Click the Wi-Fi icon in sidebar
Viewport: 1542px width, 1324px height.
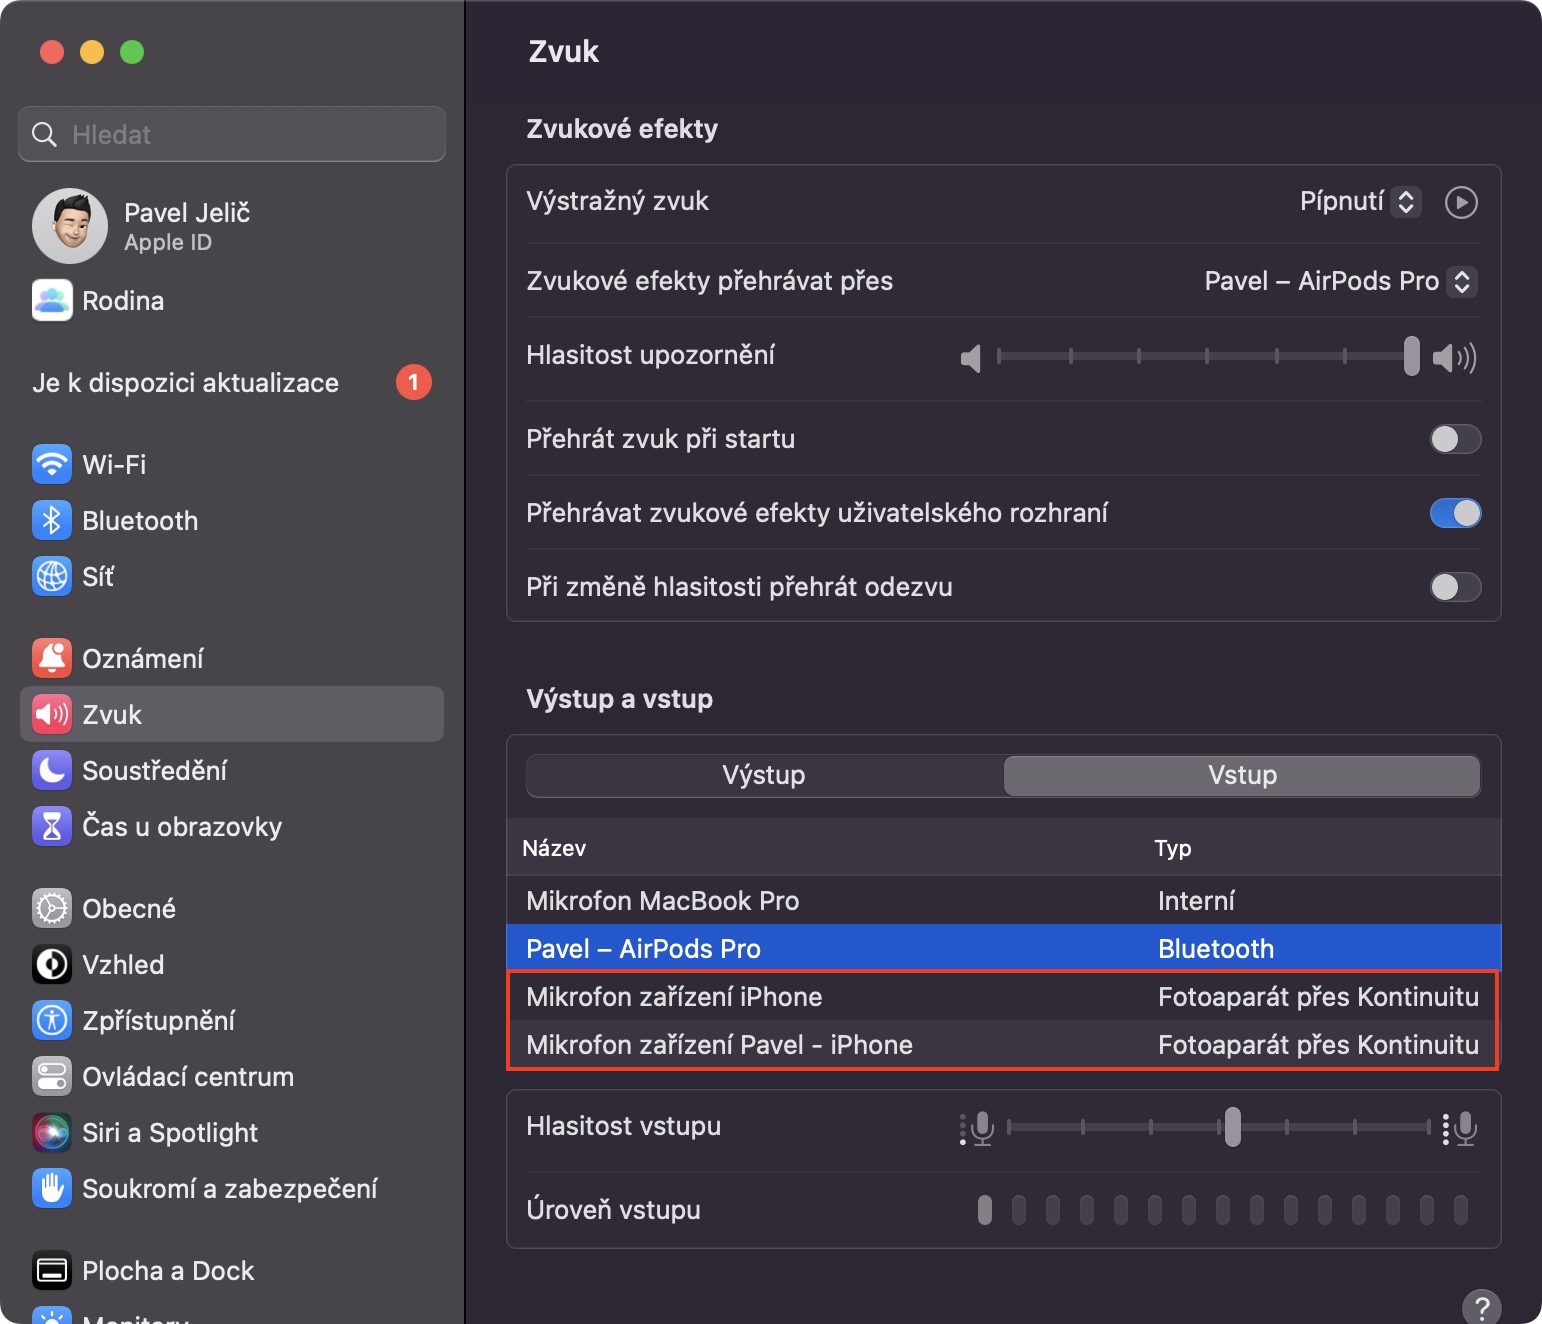click(52, 464)
